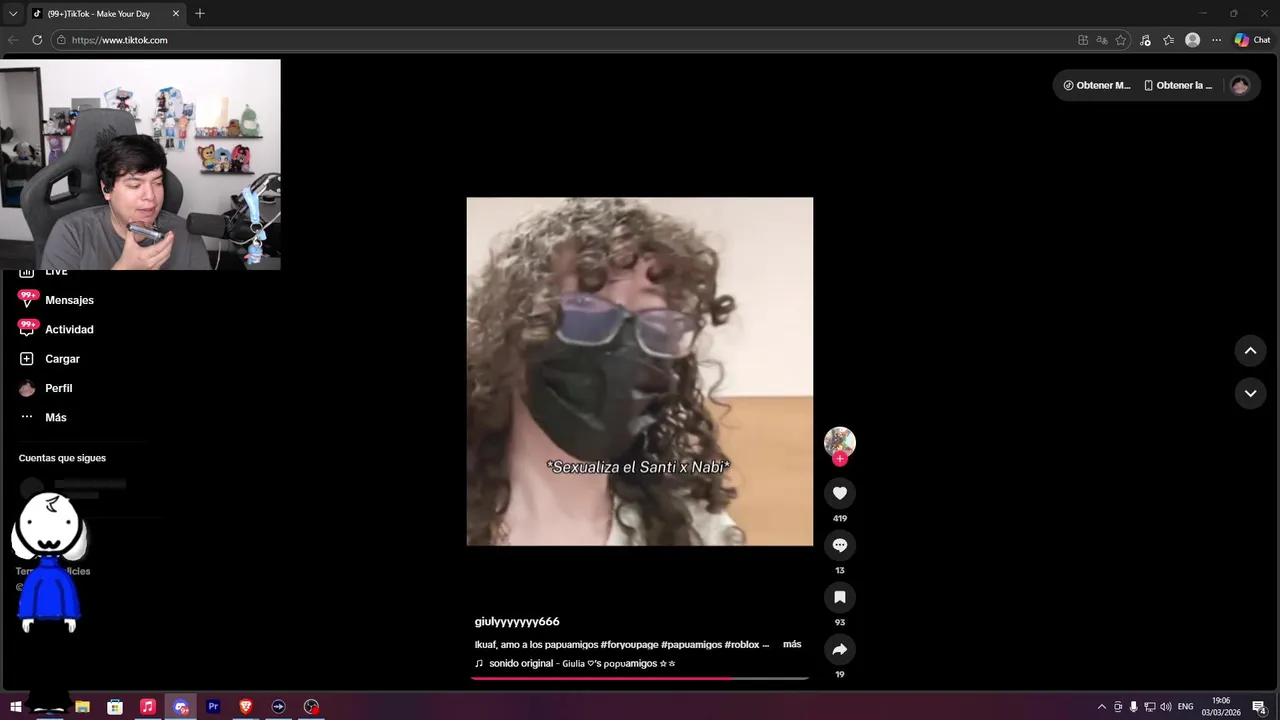
Task: Add this page to favorites star
Action: [x=1121, y=40]
